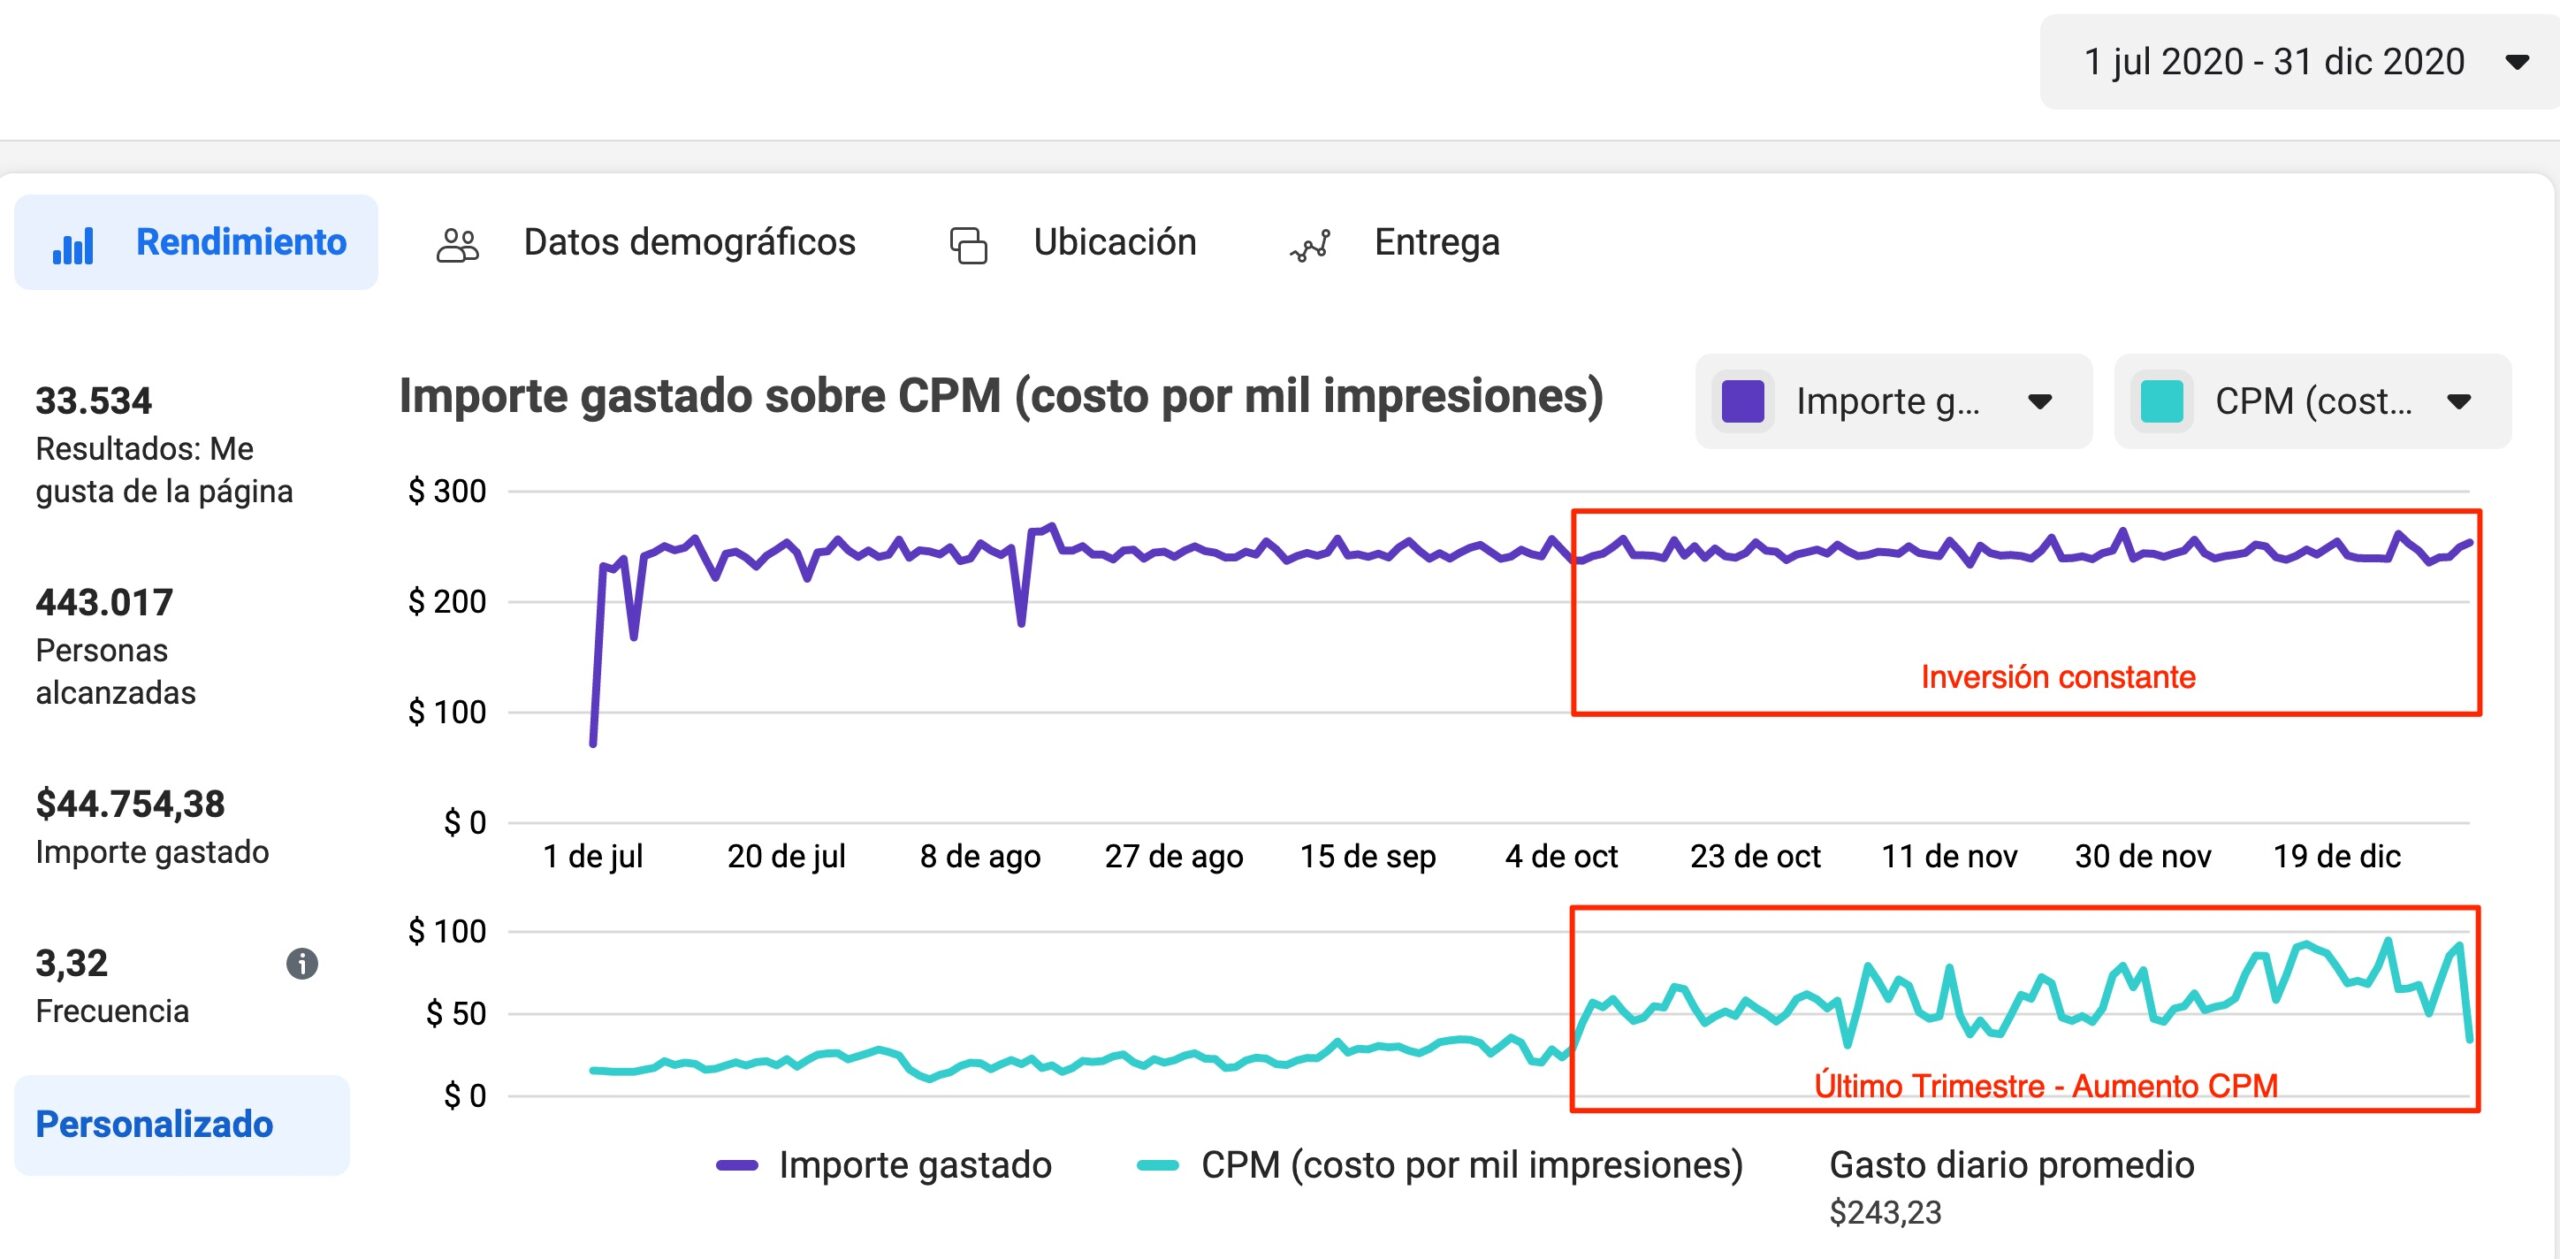The width and height of the screenshot is (2560, 1259).
Task: Click the 33.534 Resultados metric
Action: click(x=94, y=401)
